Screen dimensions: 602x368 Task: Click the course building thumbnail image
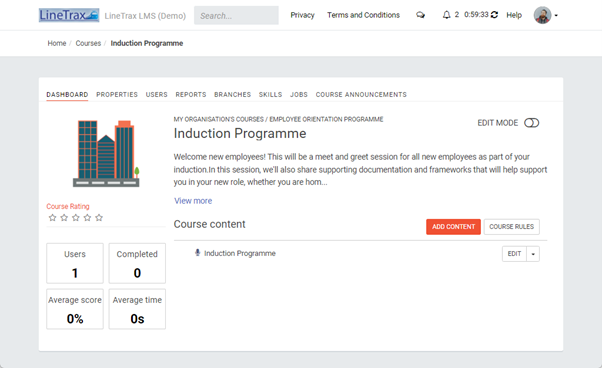(x=106, y=153)
